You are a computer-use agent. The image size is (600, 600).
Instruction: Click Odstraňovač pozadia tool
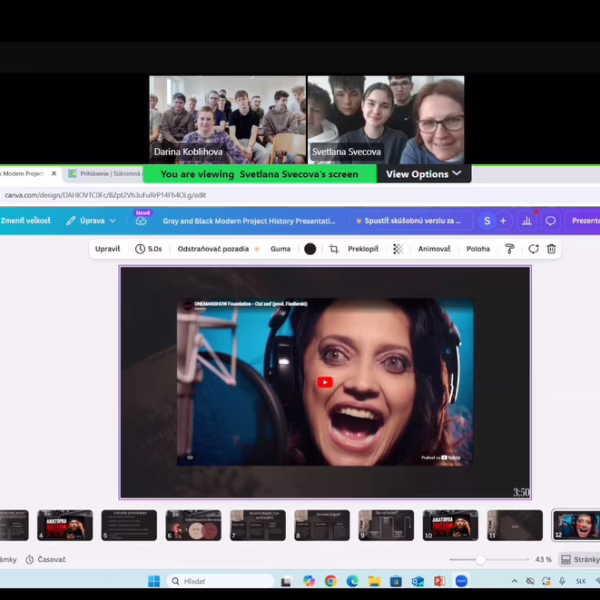tap(218, 249)
